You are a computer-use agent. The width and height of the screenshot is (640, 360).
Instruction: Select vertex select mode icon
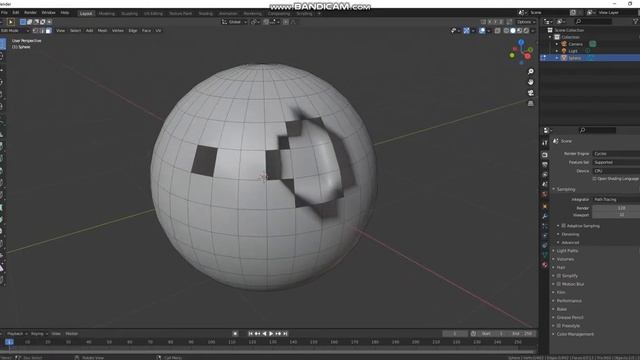pos(36,31)
